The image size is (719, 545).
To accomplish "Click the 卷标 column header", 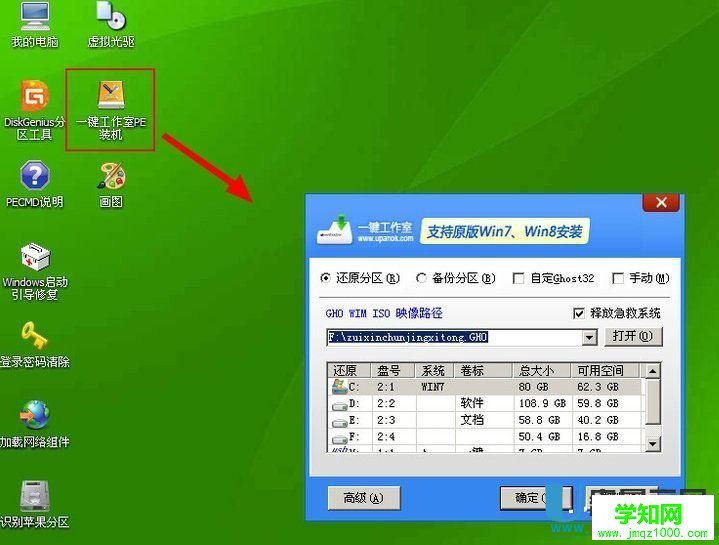I will click(483, 370).
